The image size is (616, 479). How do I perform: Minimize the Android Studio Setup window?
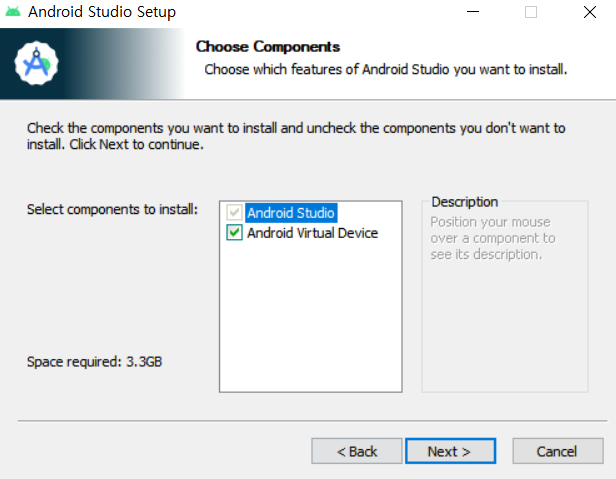click(473, 12)
